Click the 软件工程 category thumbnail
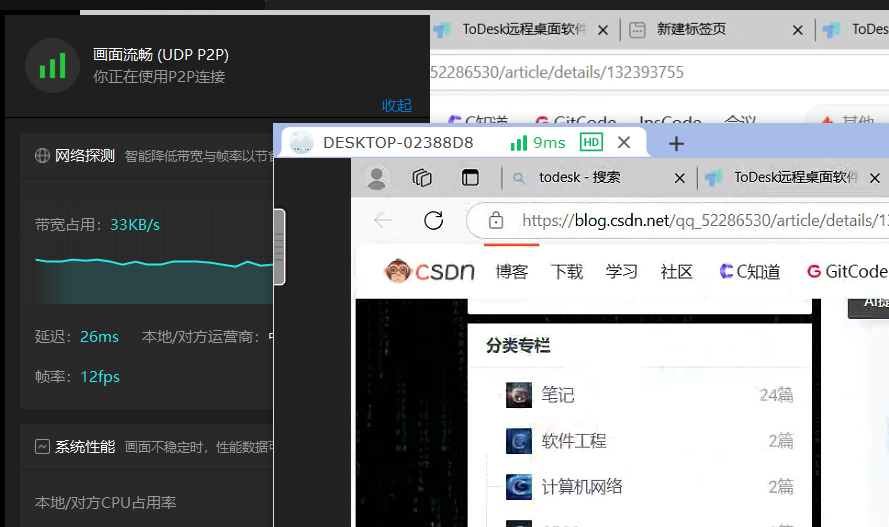Viewport: 889px width, 527px height. pos(519,441)
